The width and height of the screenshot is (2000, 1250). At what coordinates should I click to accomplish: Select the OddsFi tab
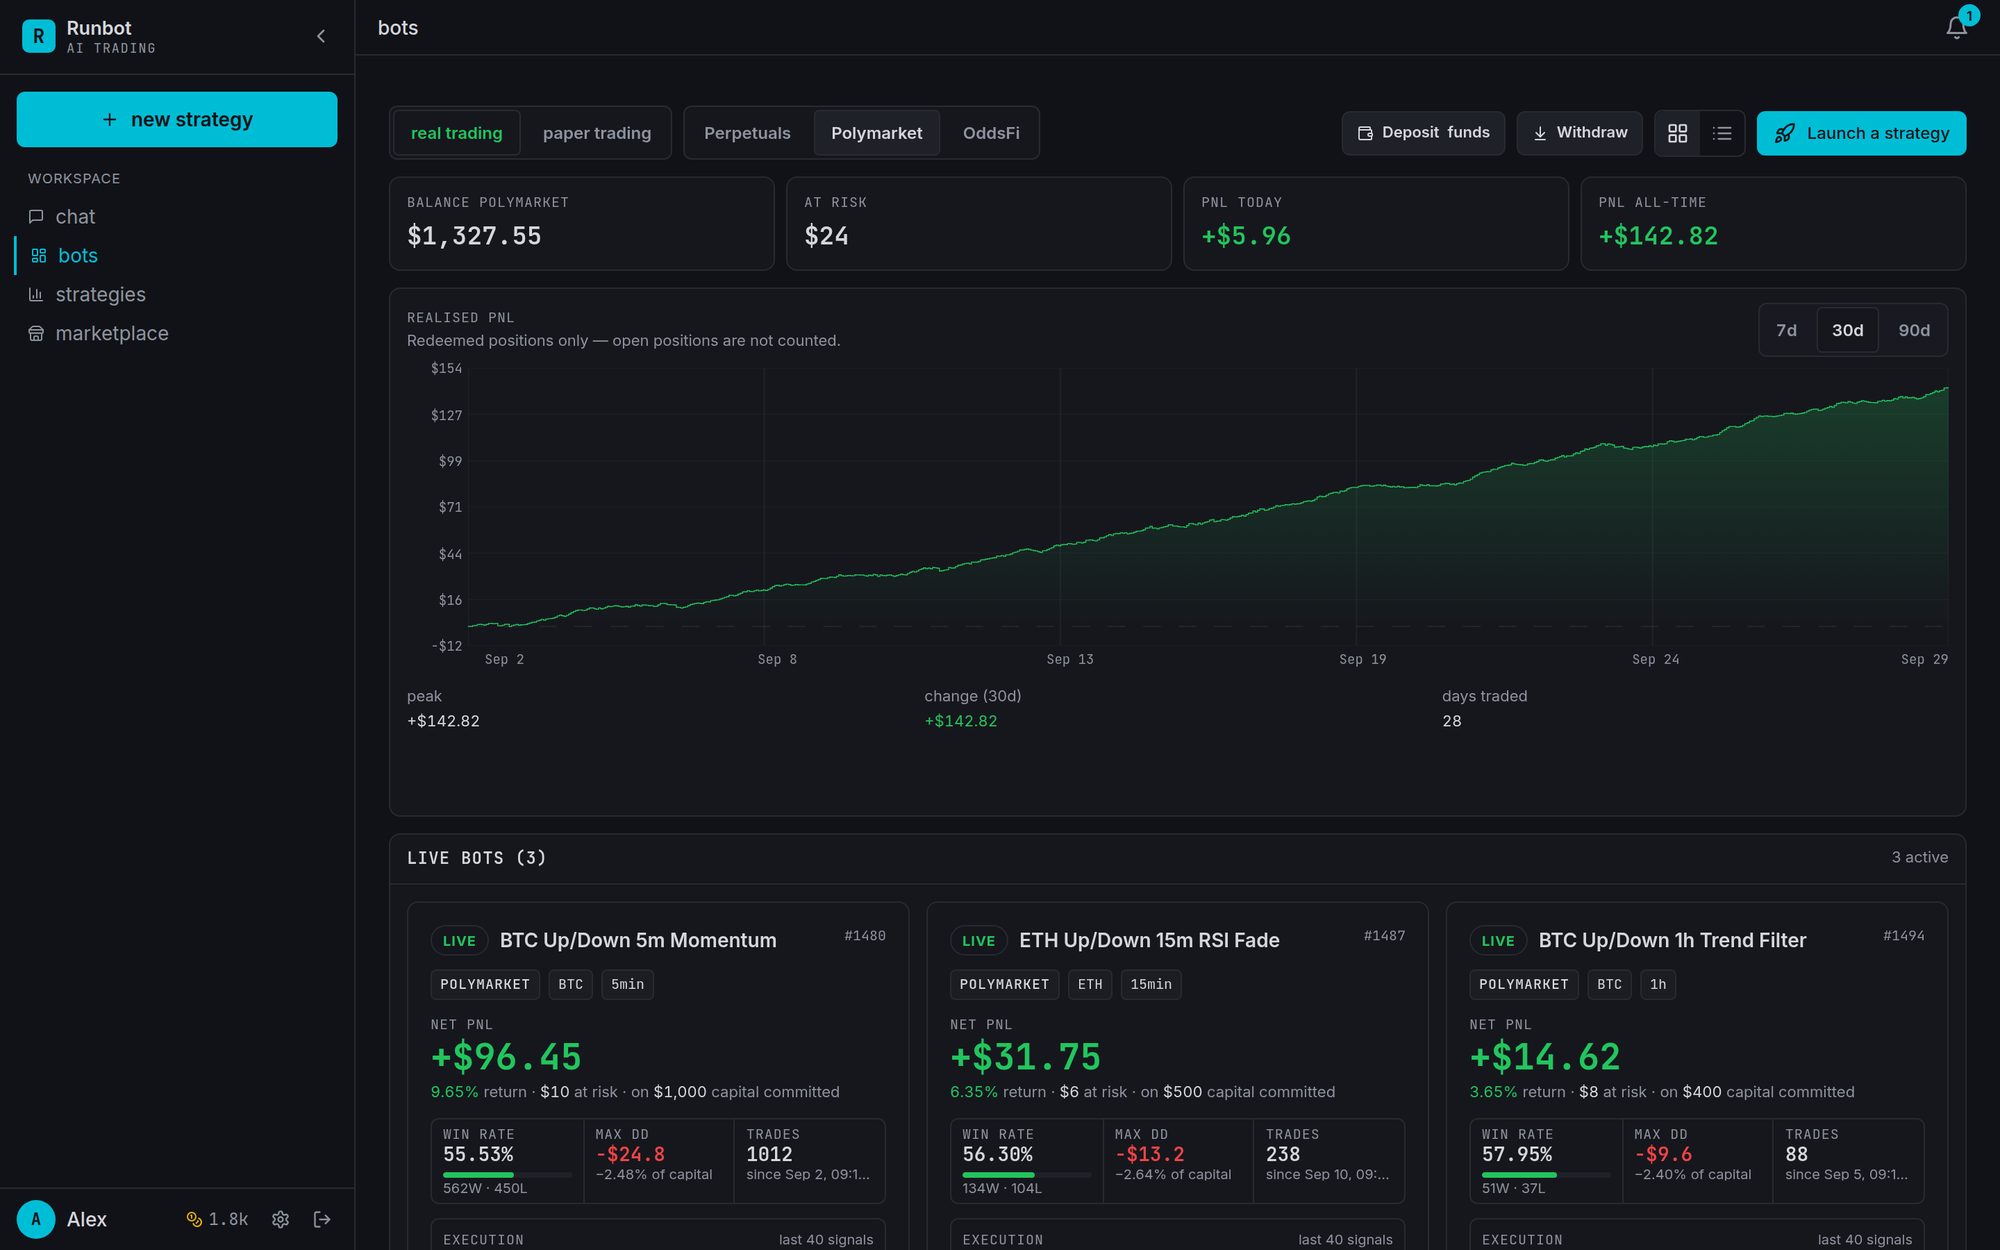(991, 133)
